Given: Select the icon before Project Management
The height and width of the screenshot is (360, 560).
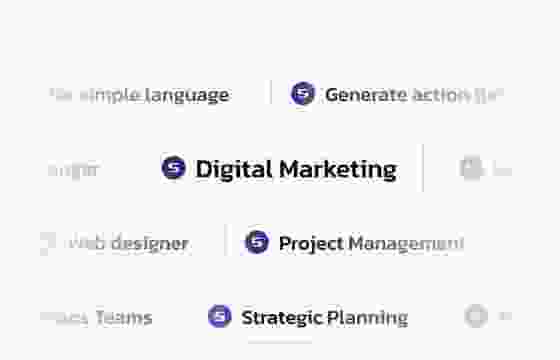Looking at the screenshot, I should click(x=257, y=242).
